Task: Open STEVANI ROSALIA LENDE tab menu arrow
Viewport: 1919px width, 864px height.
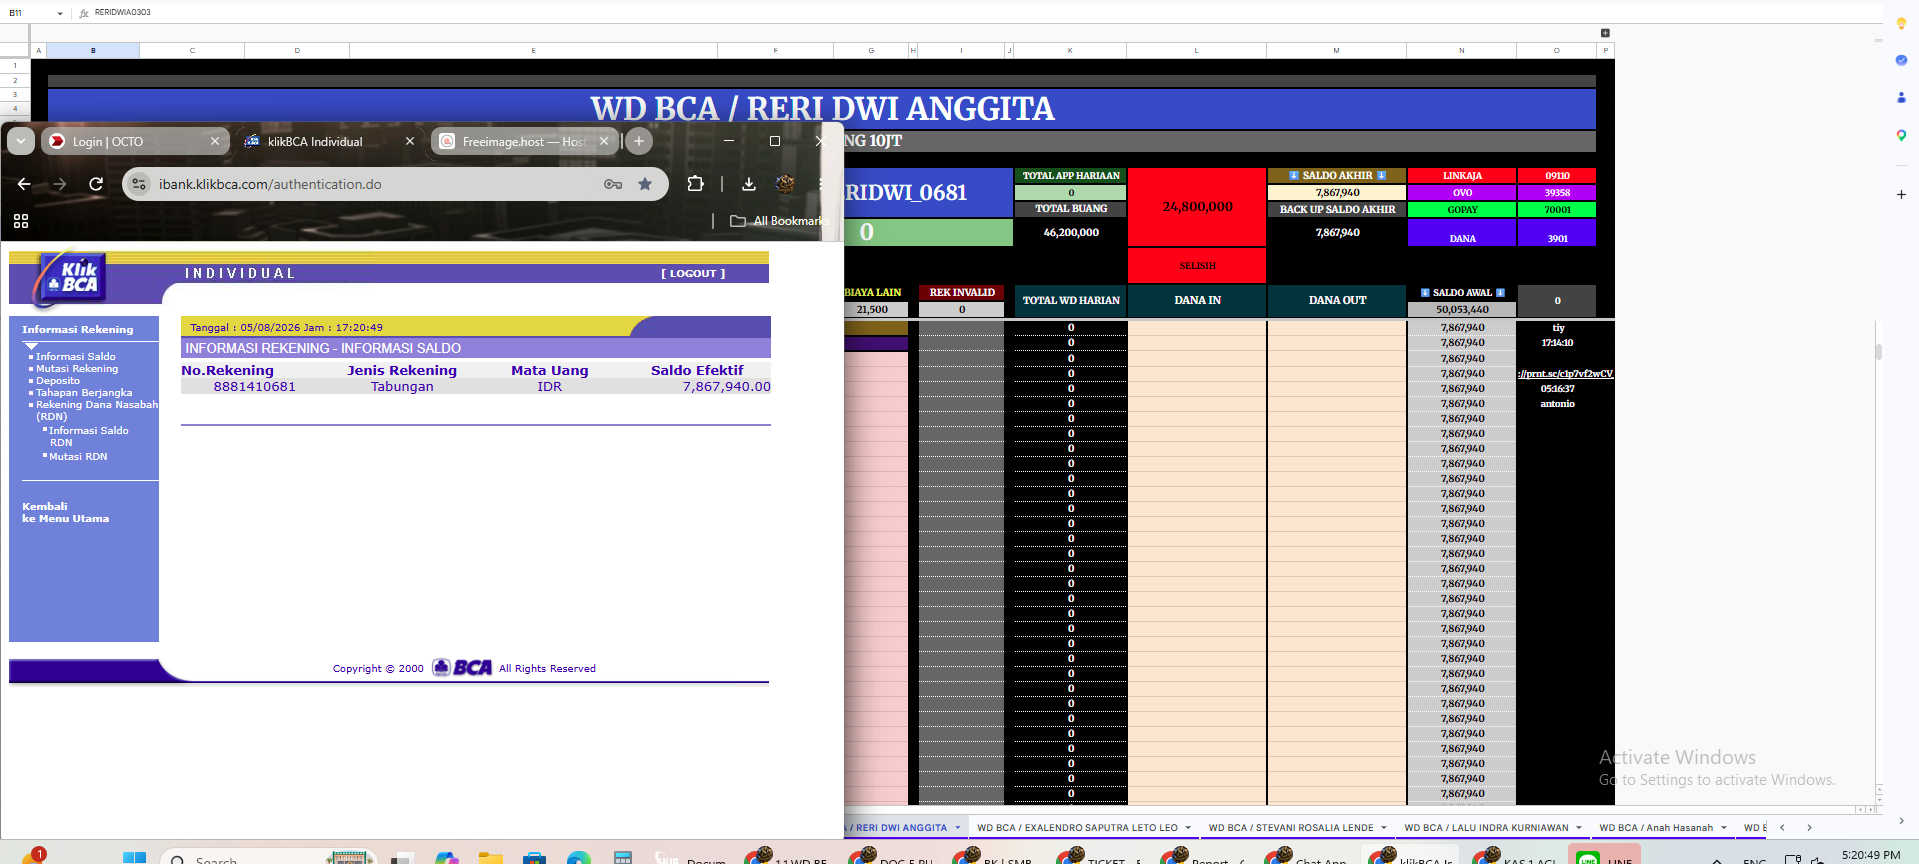Action: [1384, 827]
